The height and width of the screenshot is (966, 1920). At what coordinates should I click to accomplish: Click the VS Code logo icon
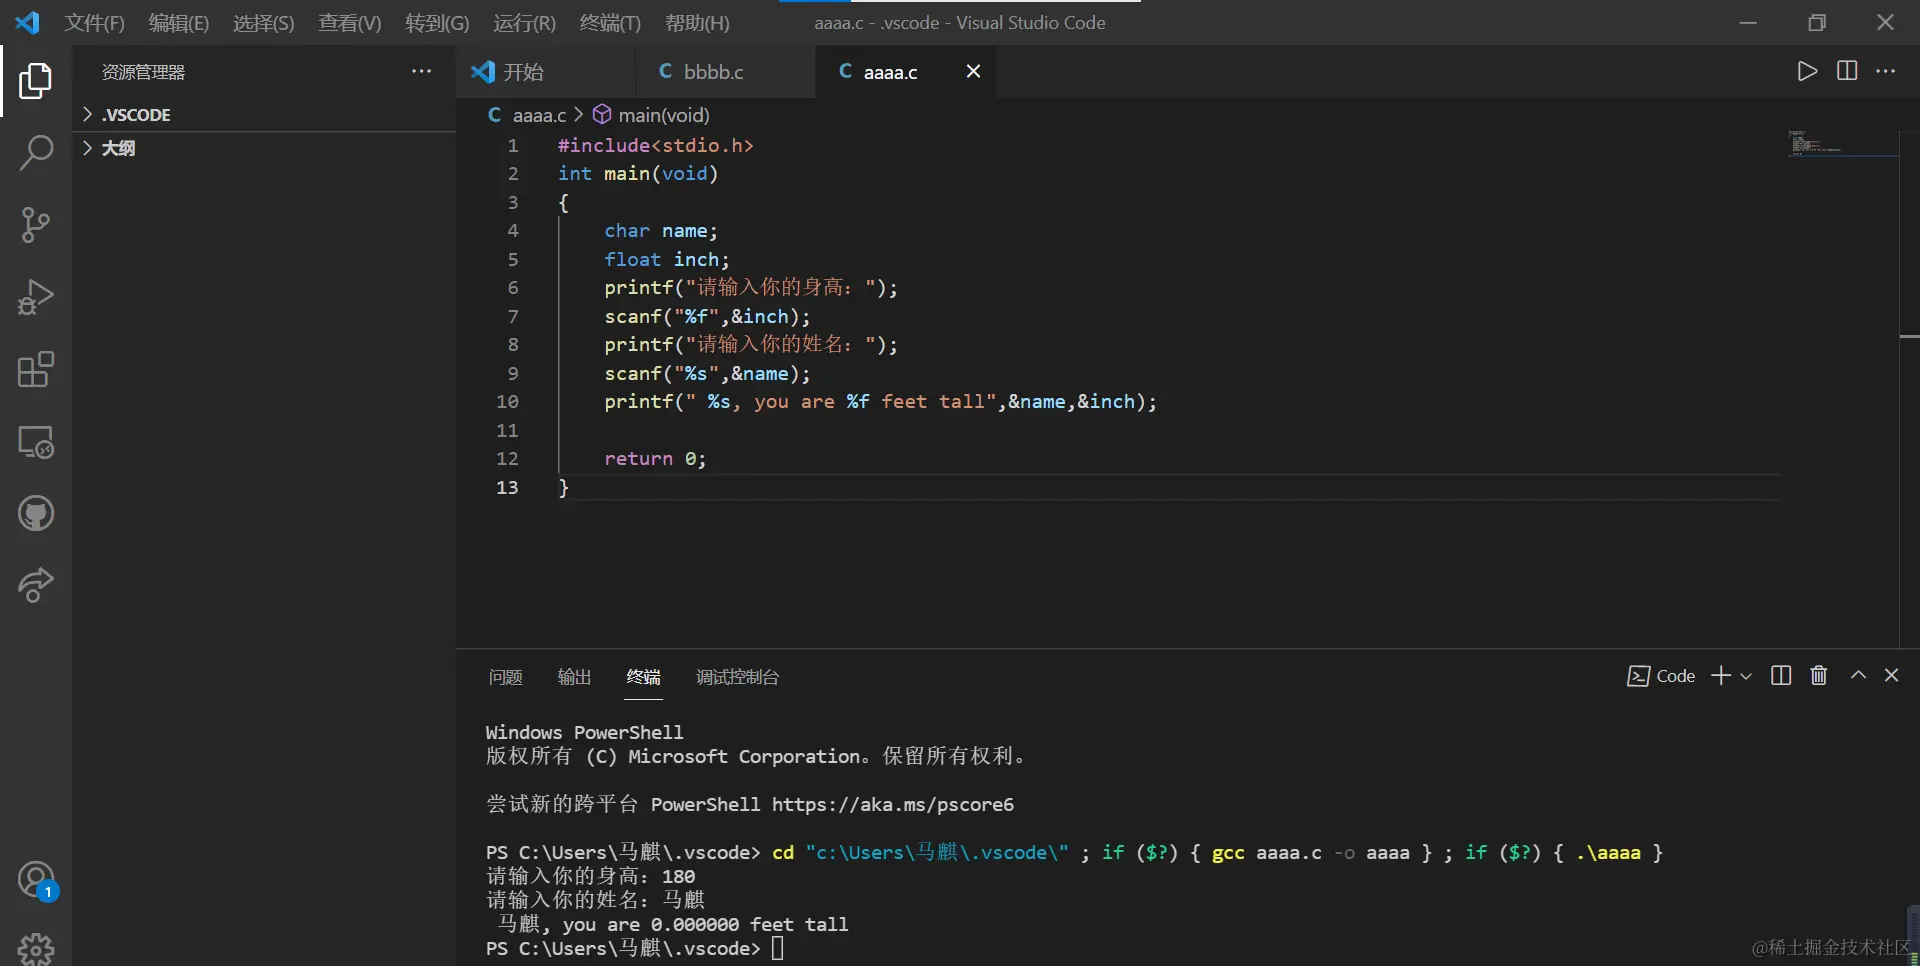tap(28, 22)
